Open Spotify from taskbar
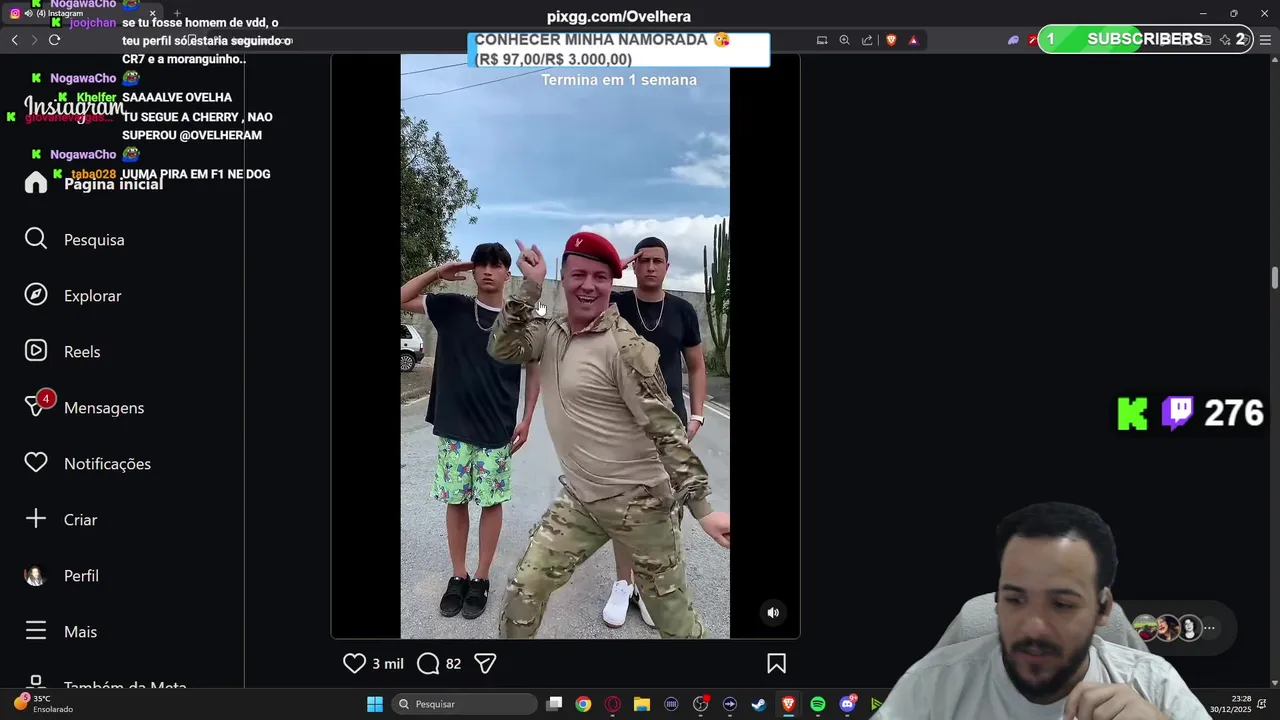 click(x=818, y=704)
